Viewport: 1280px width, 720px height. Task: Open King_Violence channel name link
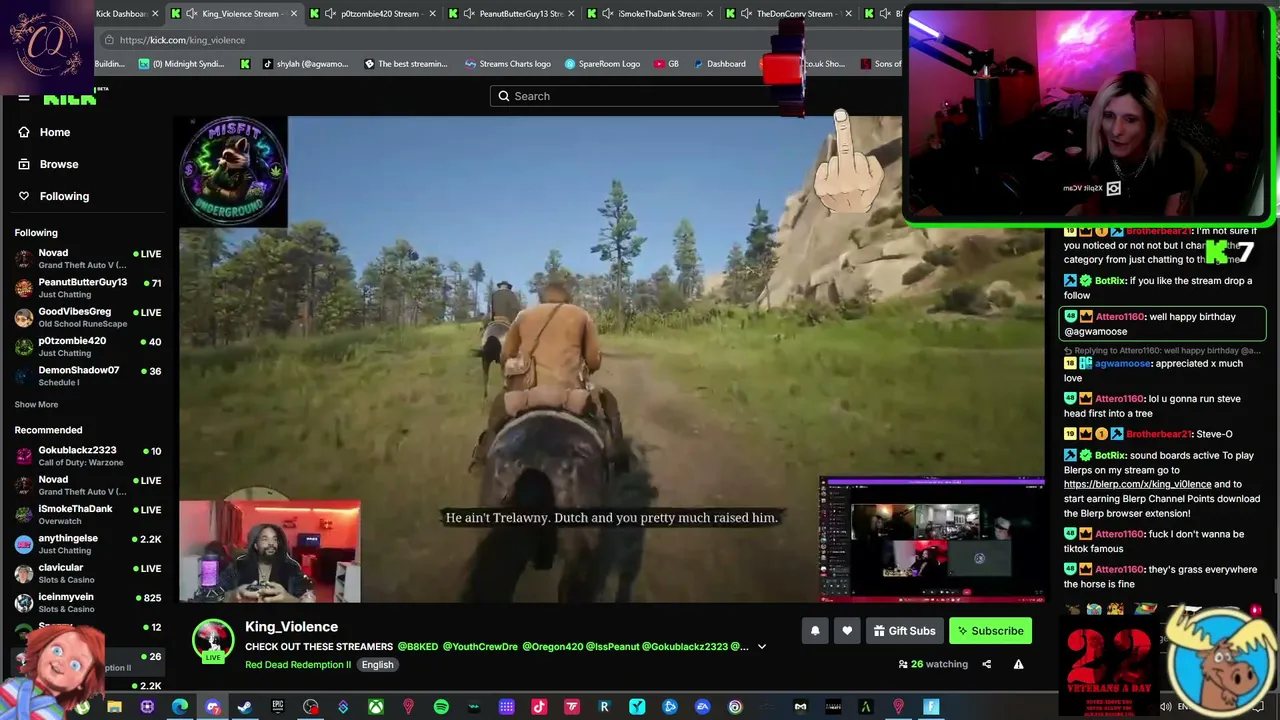pos(291,627)
